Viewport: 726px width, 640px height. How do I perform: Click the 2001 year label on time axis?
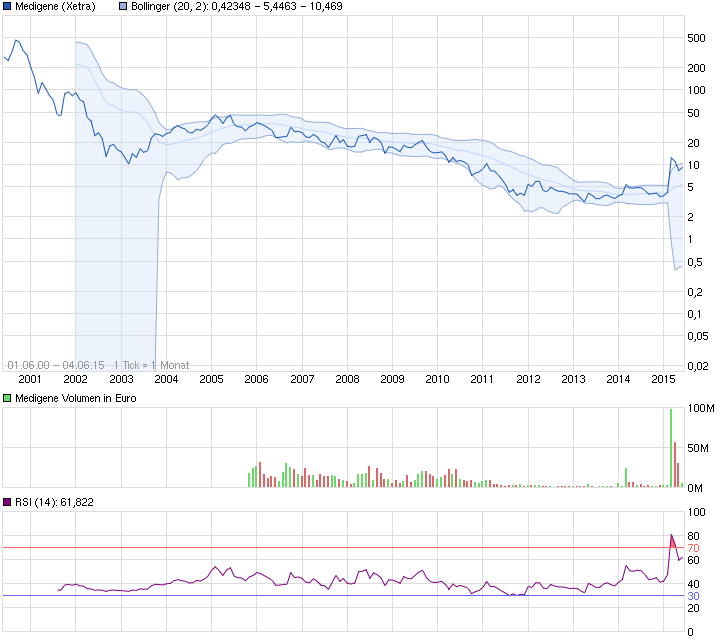pos(30,379)
